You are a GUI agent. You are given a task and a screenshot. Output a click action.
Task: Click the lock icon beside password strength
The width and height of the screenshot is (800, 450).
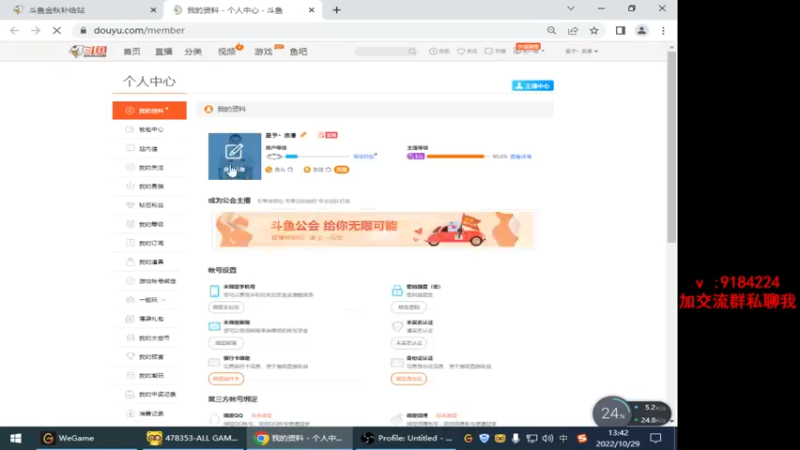[x=397, y=290]
